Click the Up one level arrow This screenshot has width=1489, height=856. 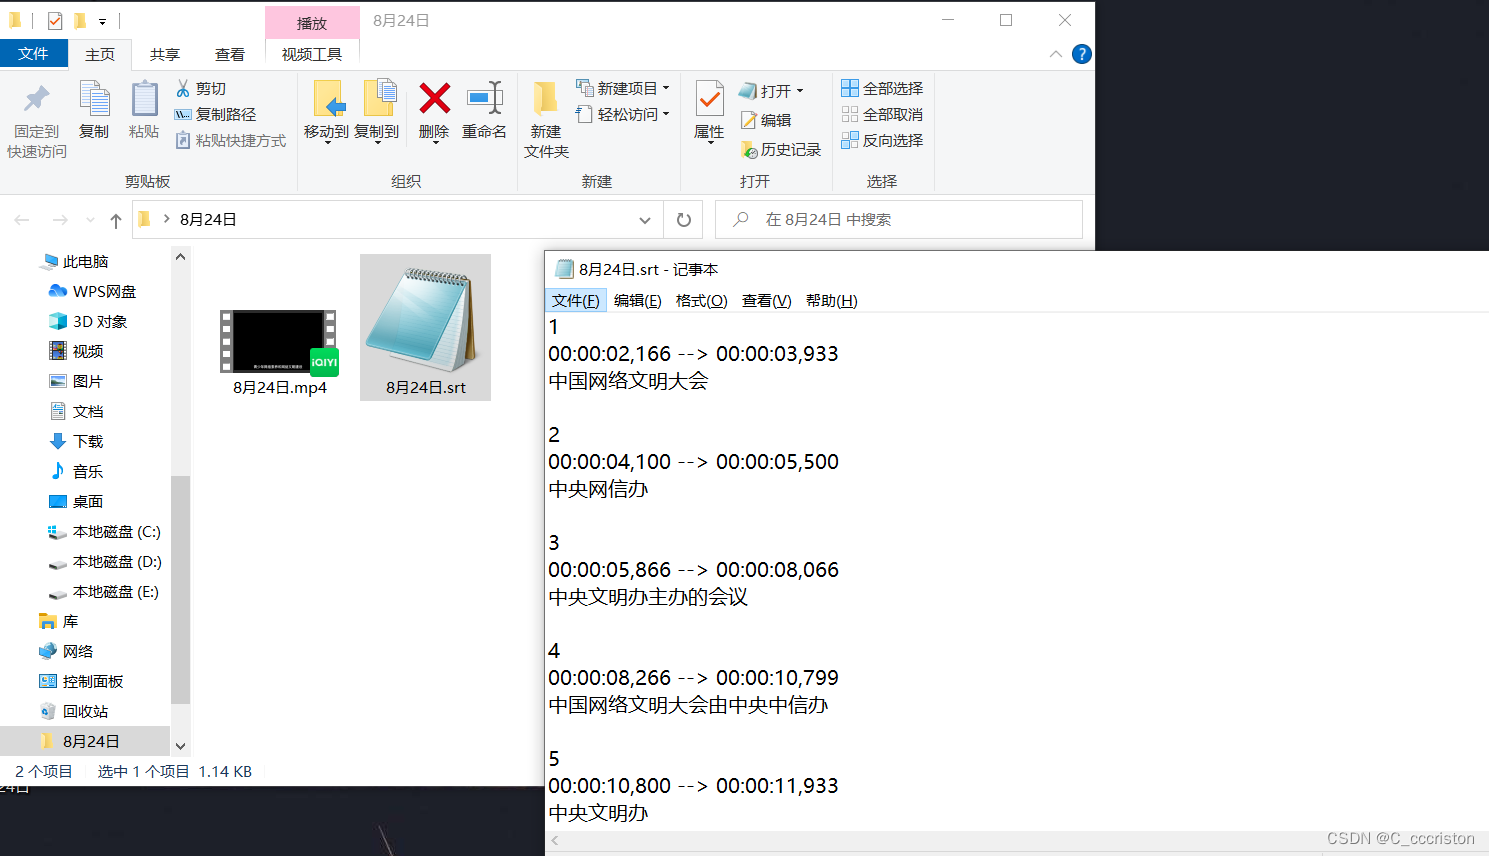(x=116, y=220)
